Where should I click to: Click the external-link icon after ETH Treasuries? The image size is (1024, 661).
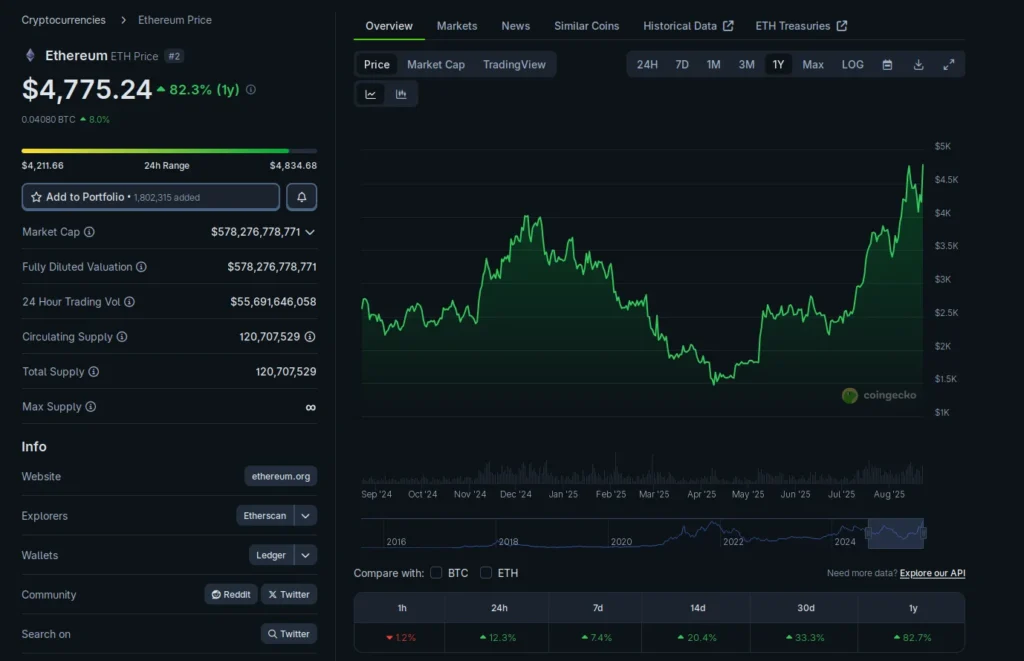point(842,26)
